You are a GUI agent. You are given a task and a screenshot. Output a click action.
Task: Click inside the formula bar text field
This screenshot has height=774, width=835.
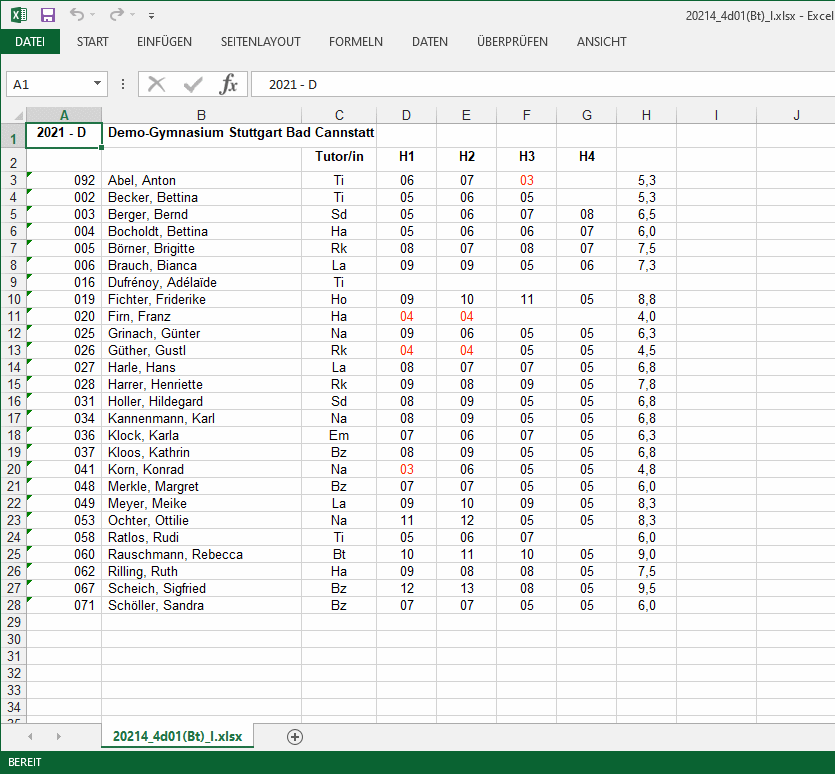click(540, 85)
